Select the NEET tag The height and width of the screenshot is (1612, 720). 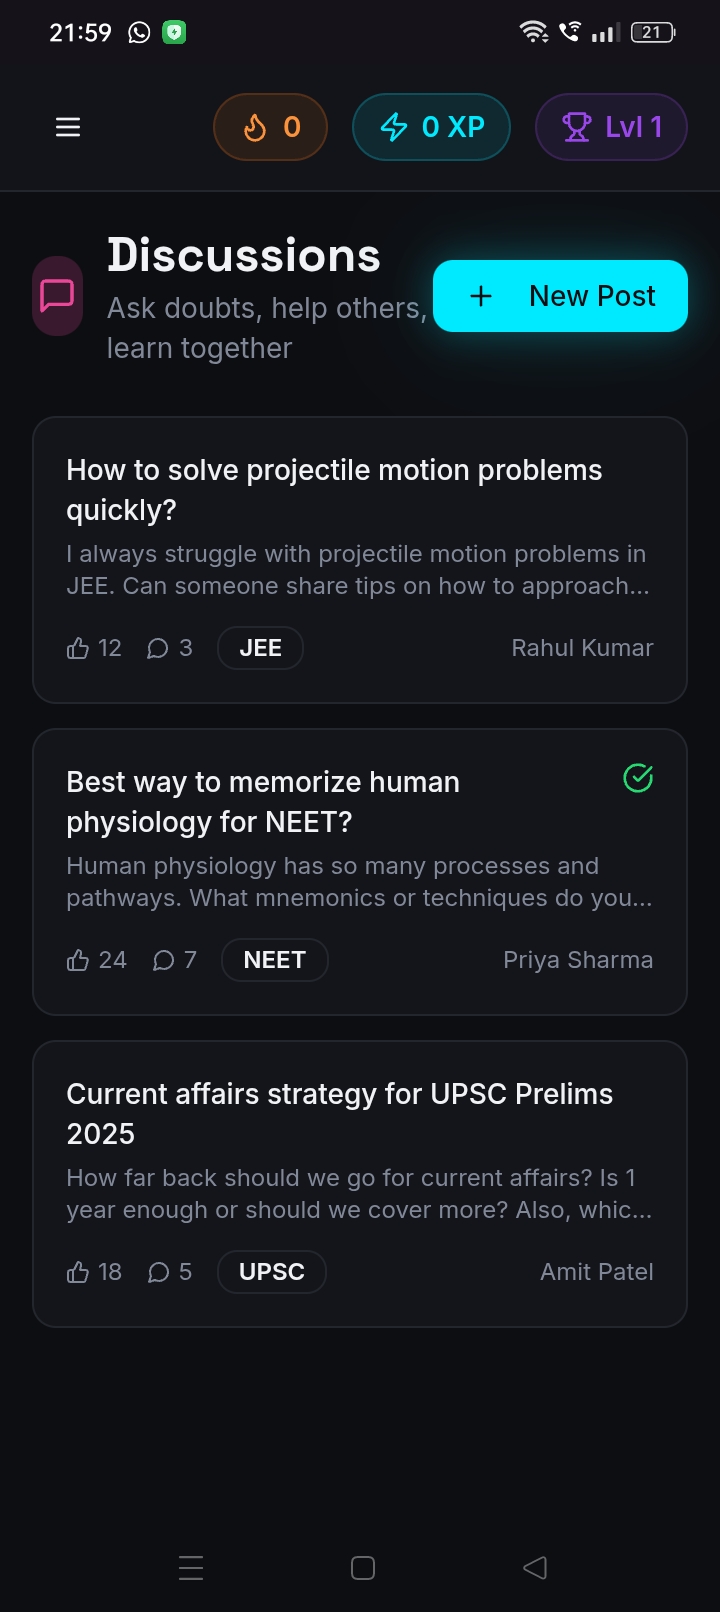pos(275,960)
